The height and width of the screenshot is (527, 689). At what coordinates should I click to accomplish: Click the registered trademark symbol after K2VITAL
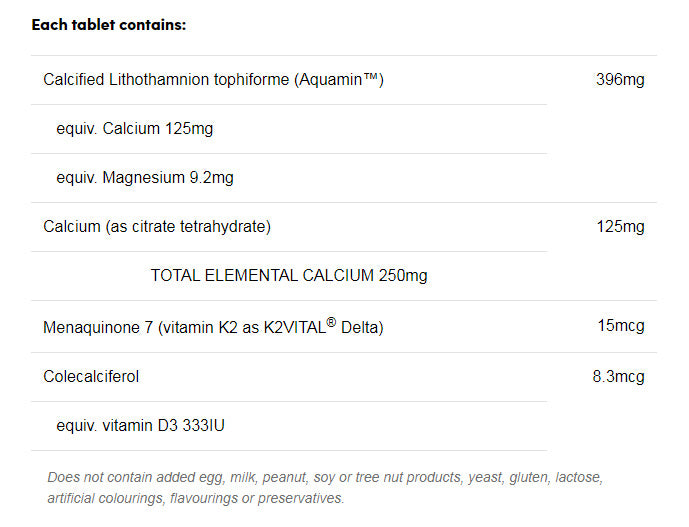pos(330,322)
